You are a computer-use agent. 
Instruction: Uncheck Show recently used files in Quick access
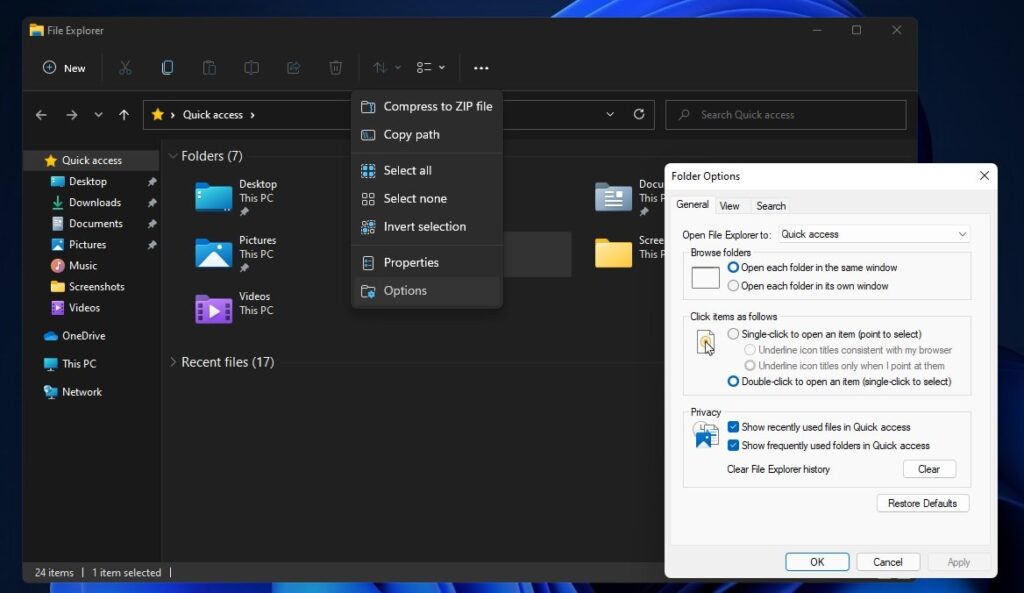(734, 427)
